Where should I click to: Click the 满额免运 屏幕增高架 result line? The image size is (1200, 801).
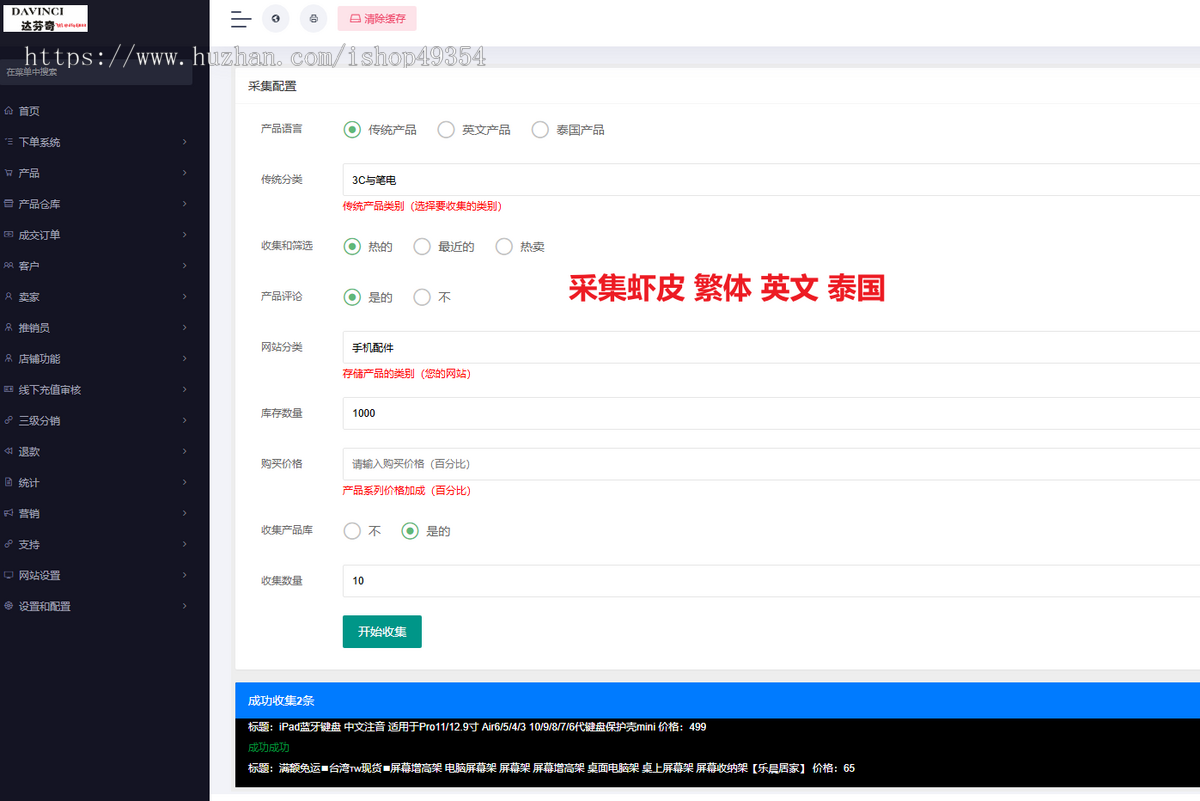coord(551,768)
